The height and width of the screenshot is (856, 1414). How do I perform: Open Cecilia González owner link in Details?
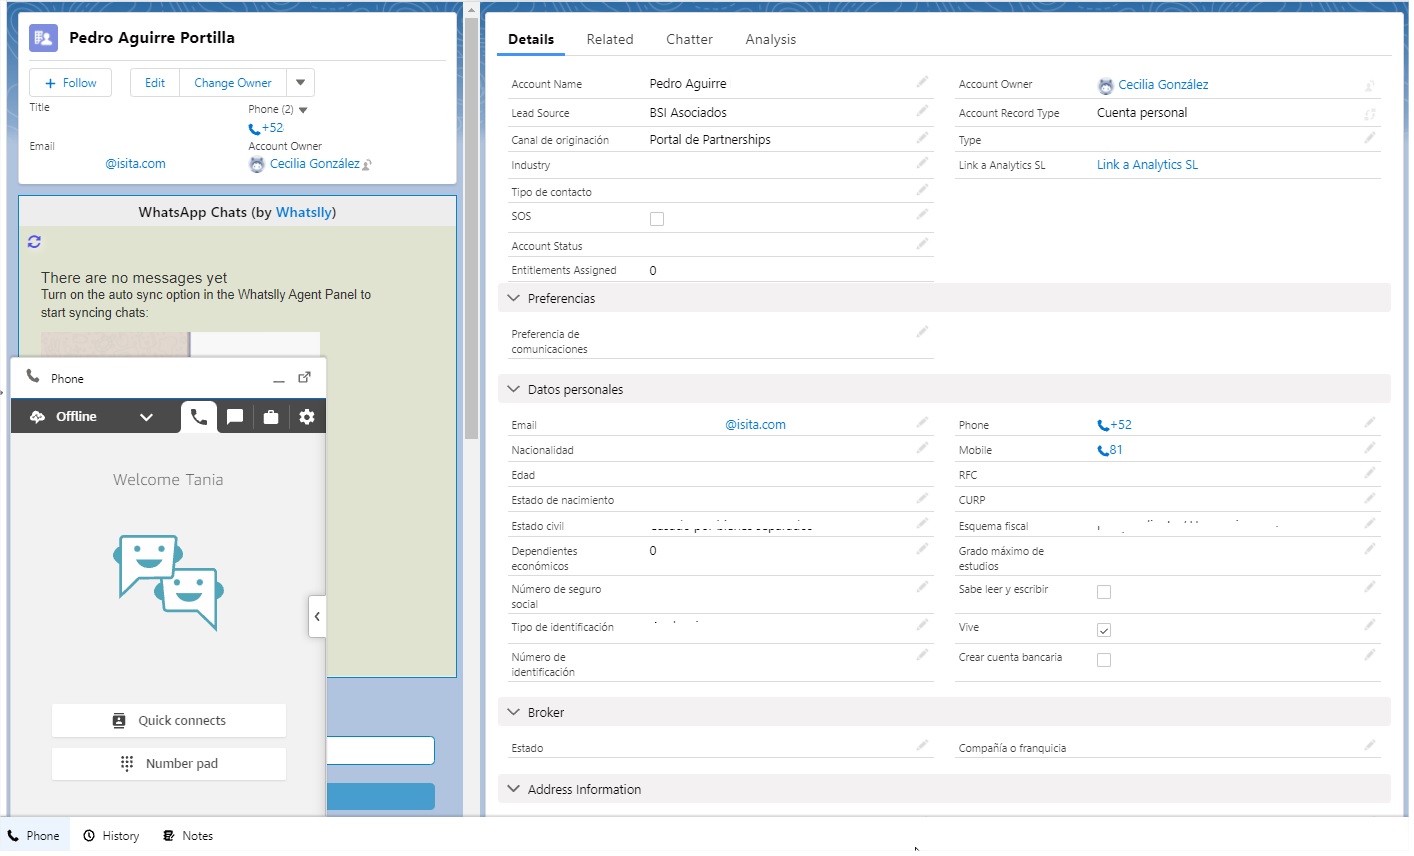[x=1163, y=85]
